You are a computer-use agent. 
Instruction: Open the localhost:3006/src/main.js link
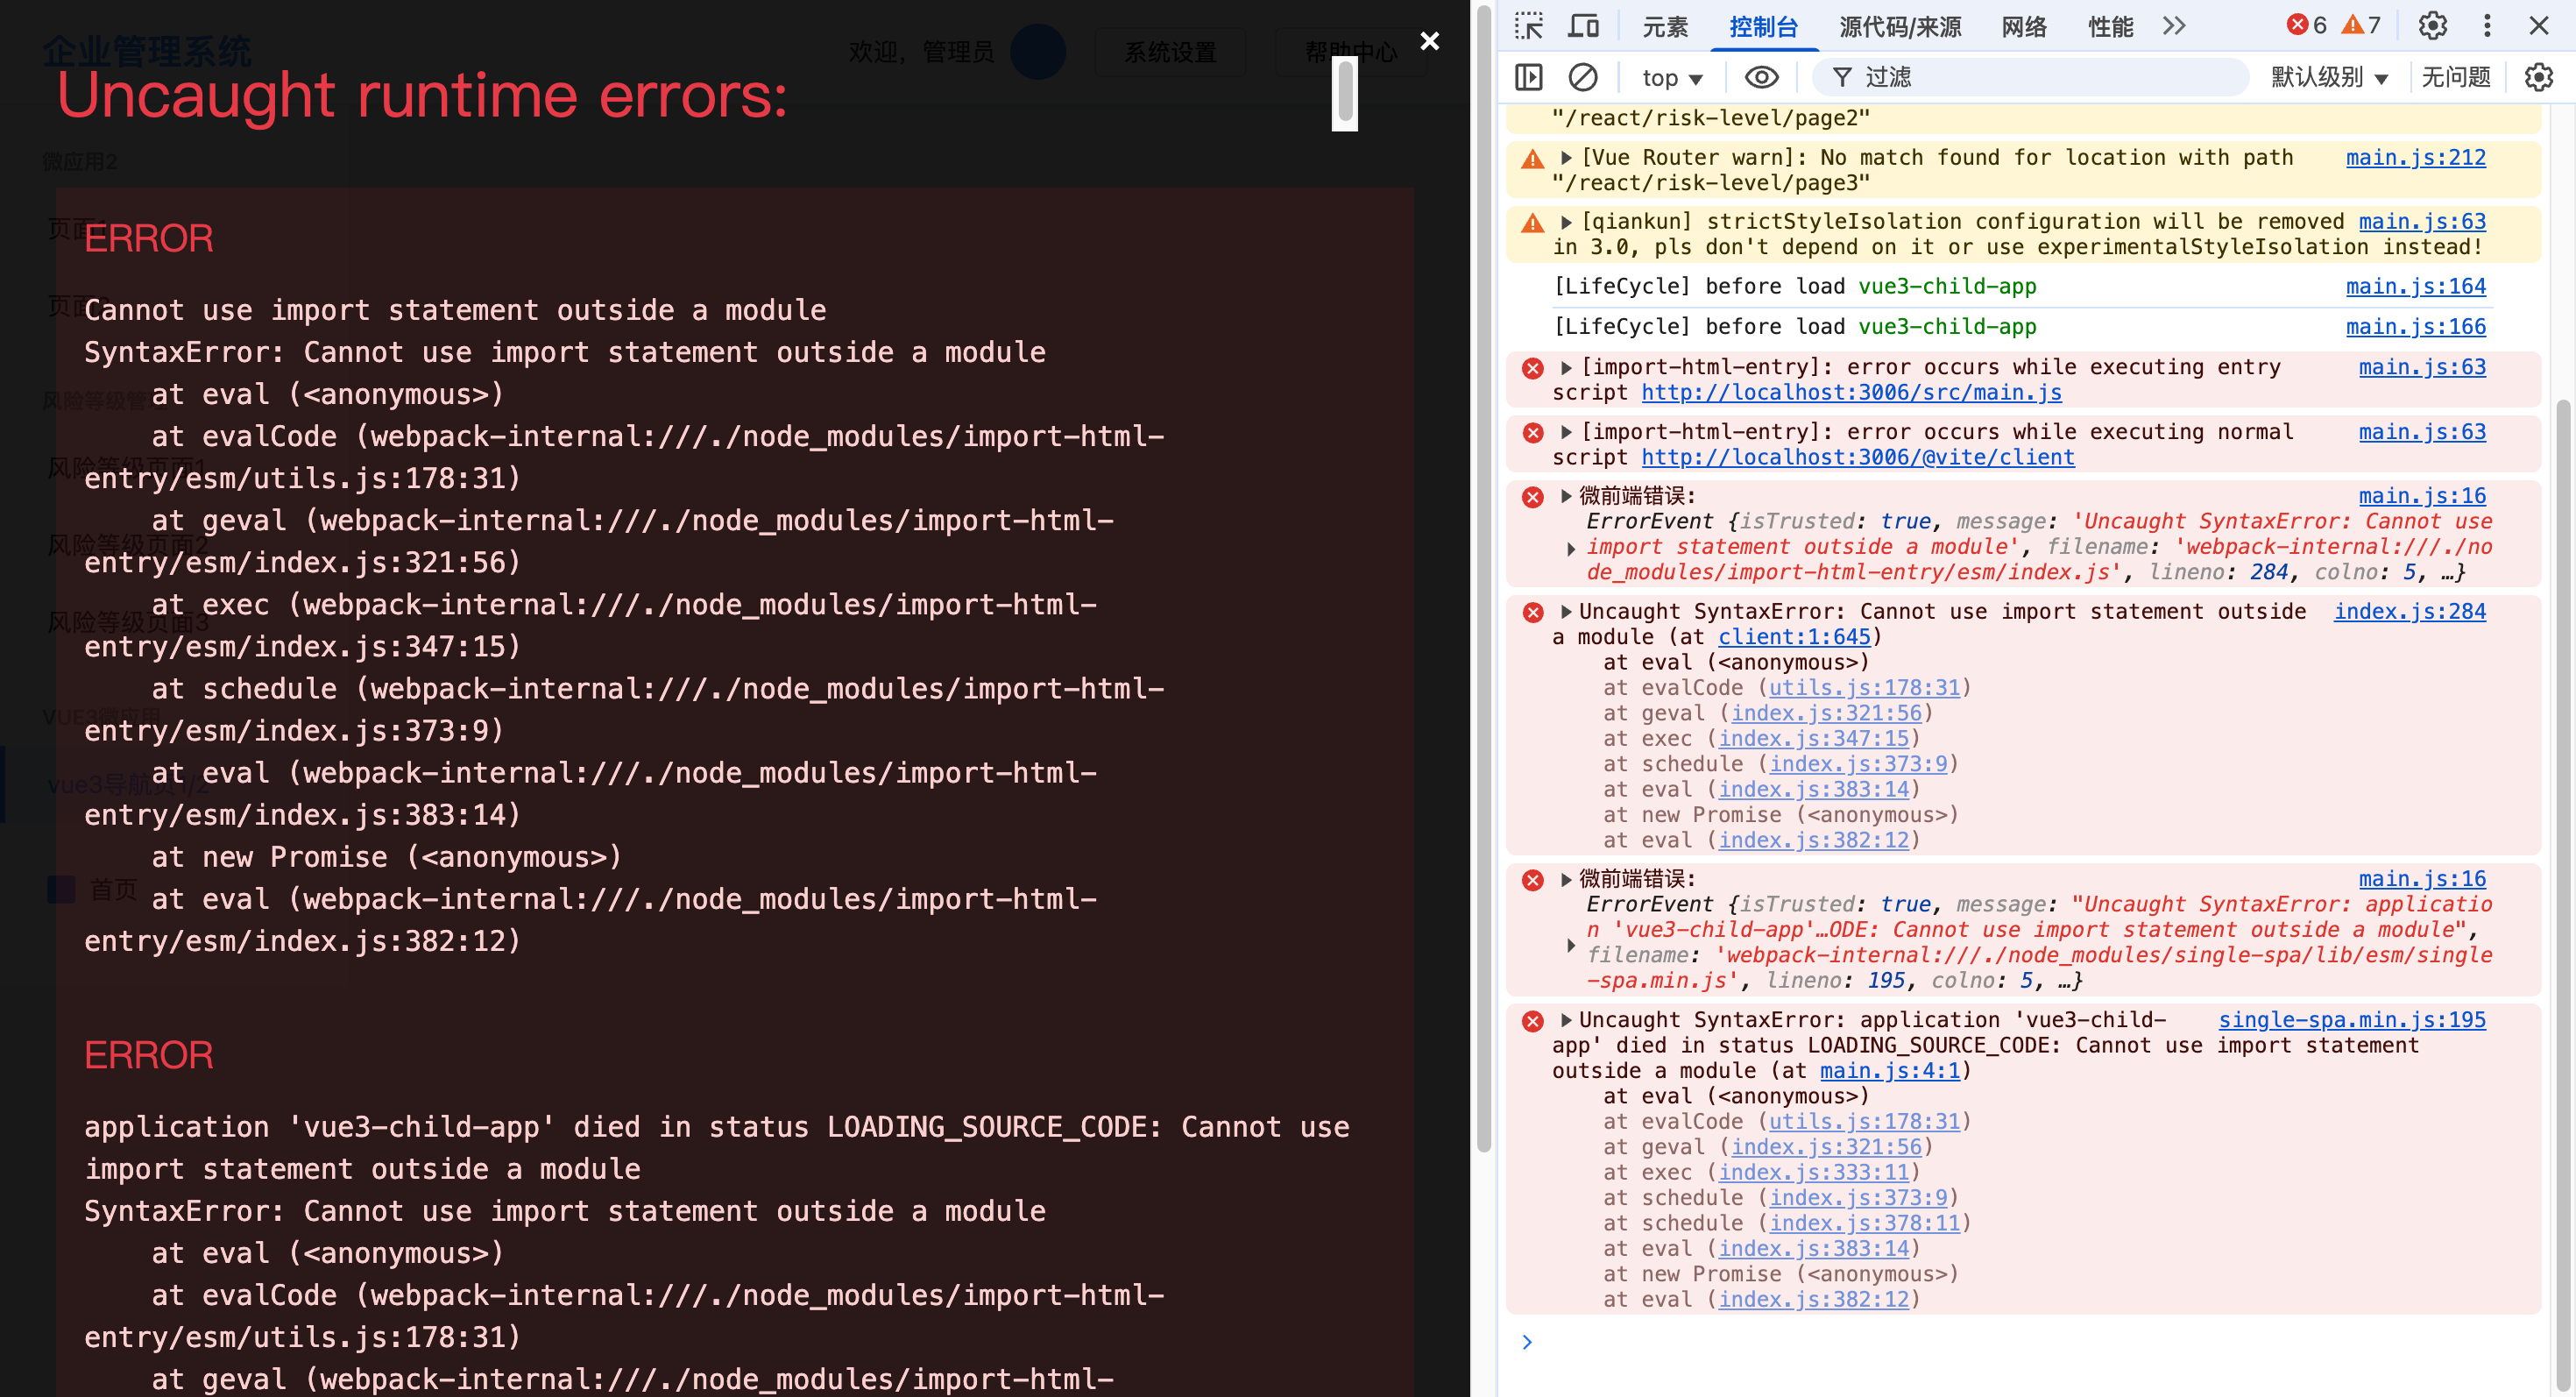(1851, 393)
